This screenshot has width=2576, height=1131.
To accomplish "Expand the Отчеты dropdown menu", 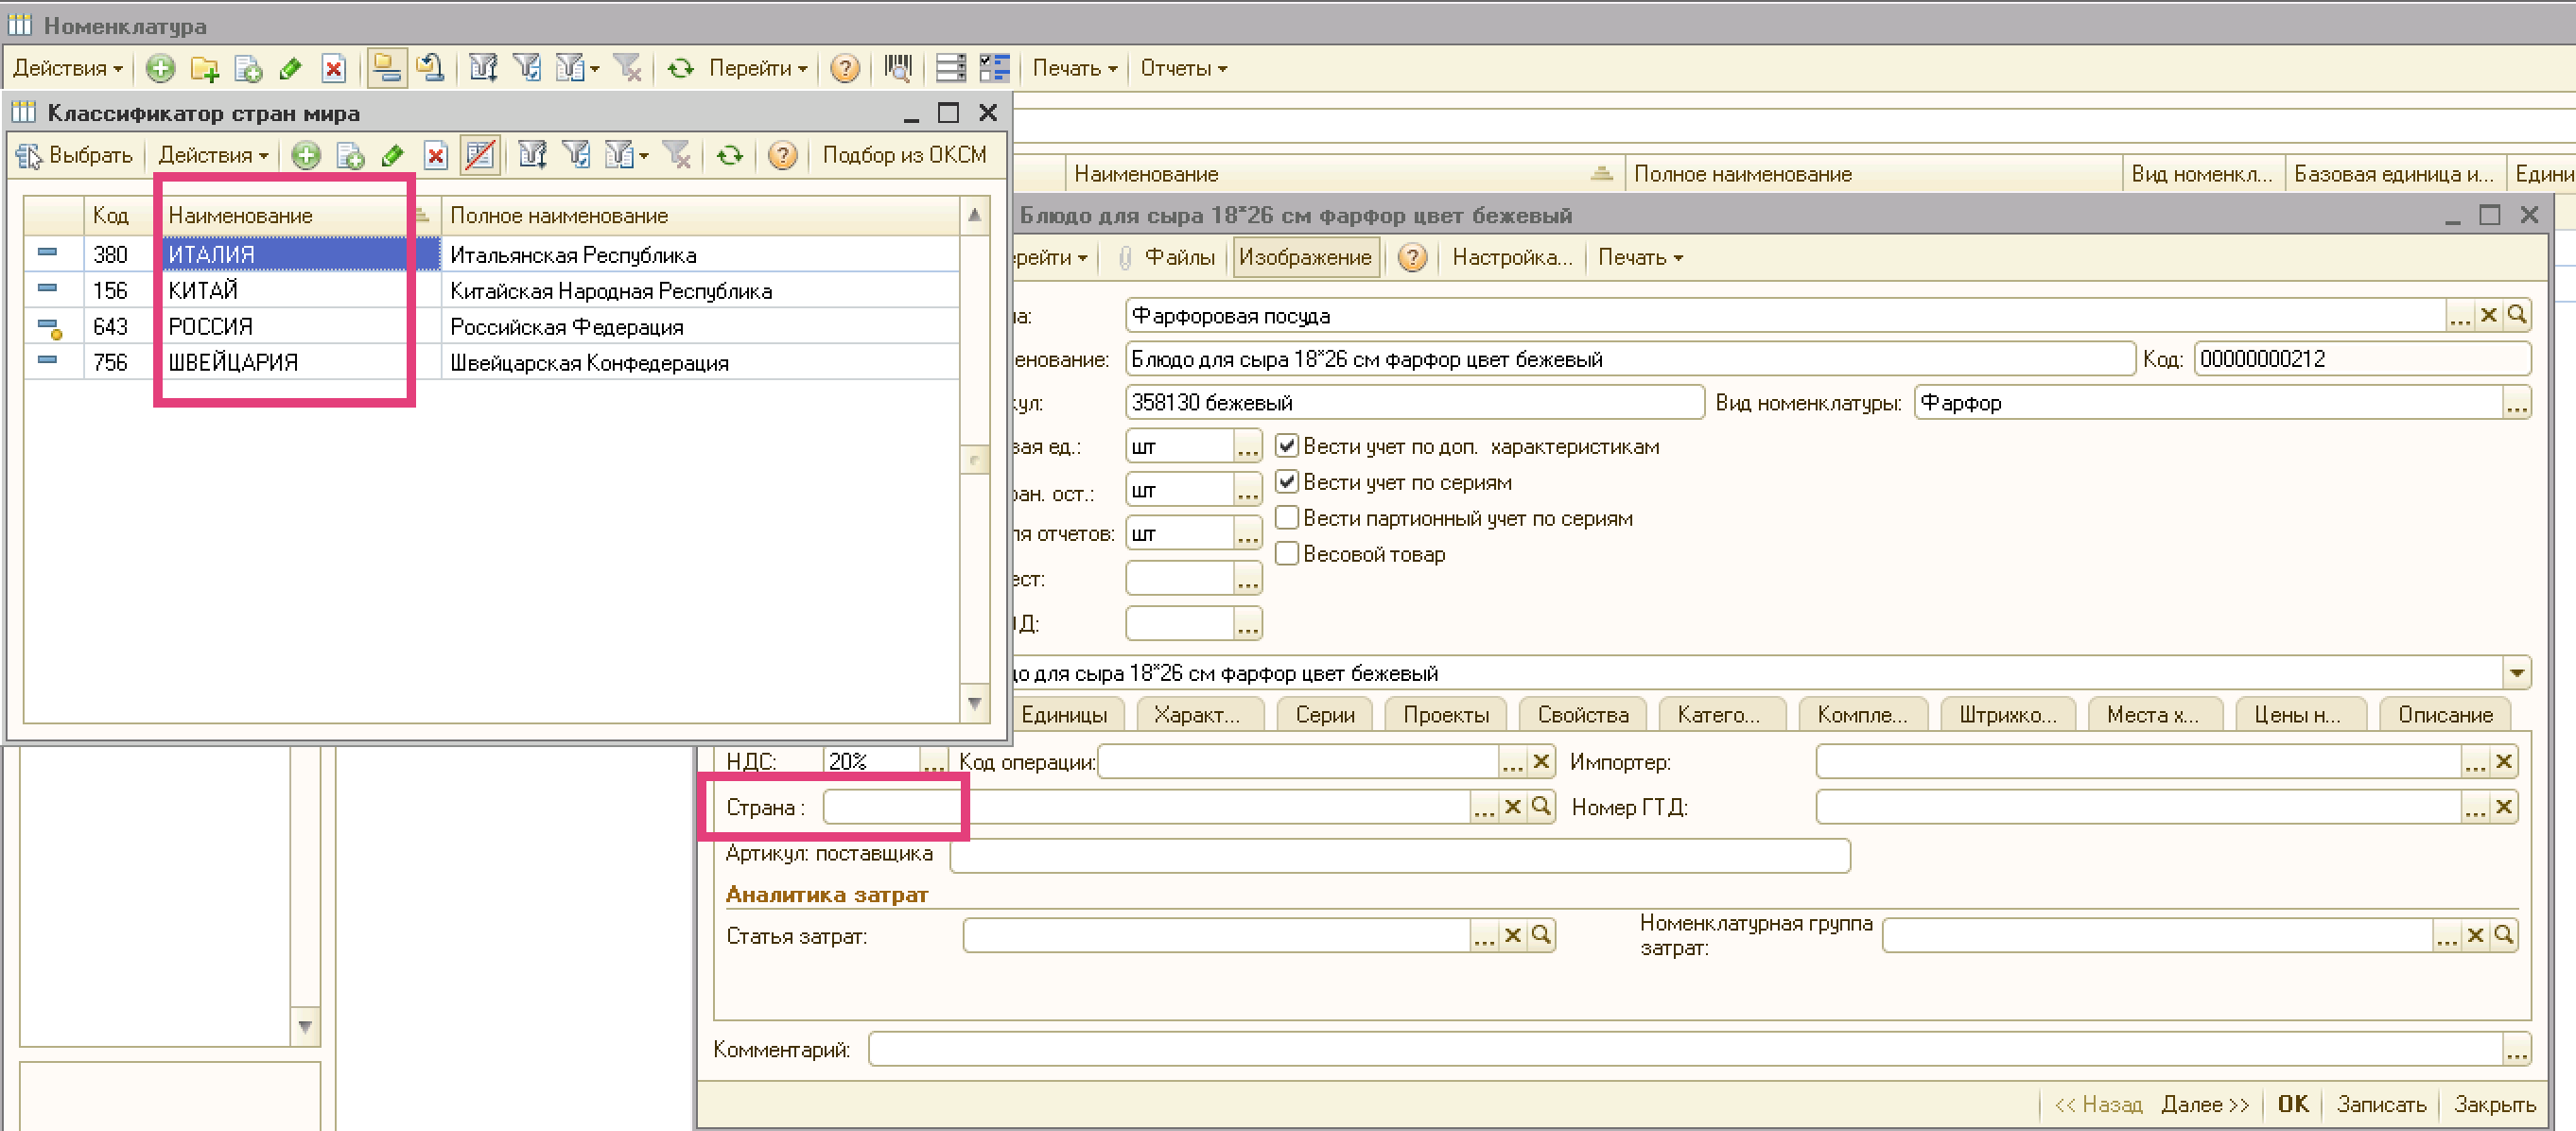I will [1183, 68].
